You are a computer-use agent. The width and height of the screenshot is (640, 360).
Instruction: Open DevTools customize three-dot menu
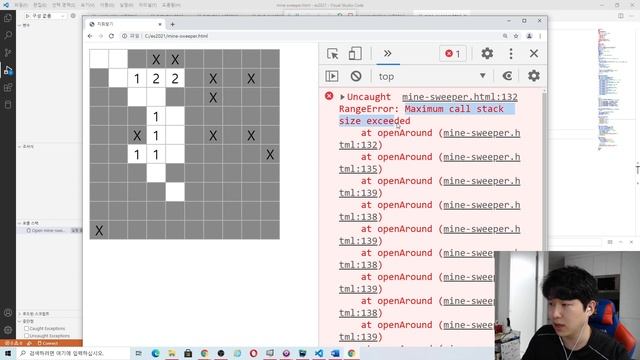511,53
